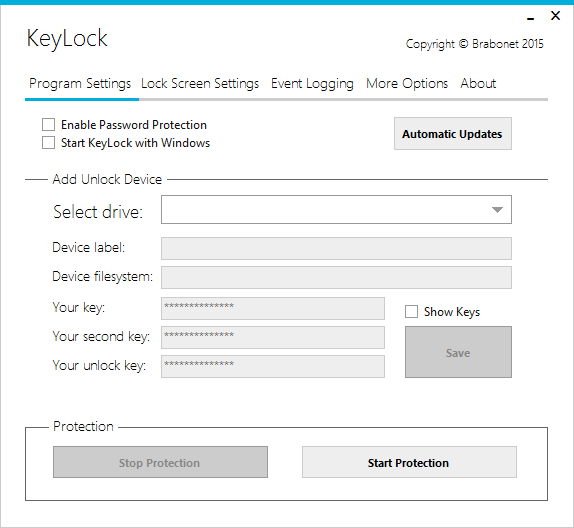
Task: Minimize the KeyLock window
Action: click(530, 16)
